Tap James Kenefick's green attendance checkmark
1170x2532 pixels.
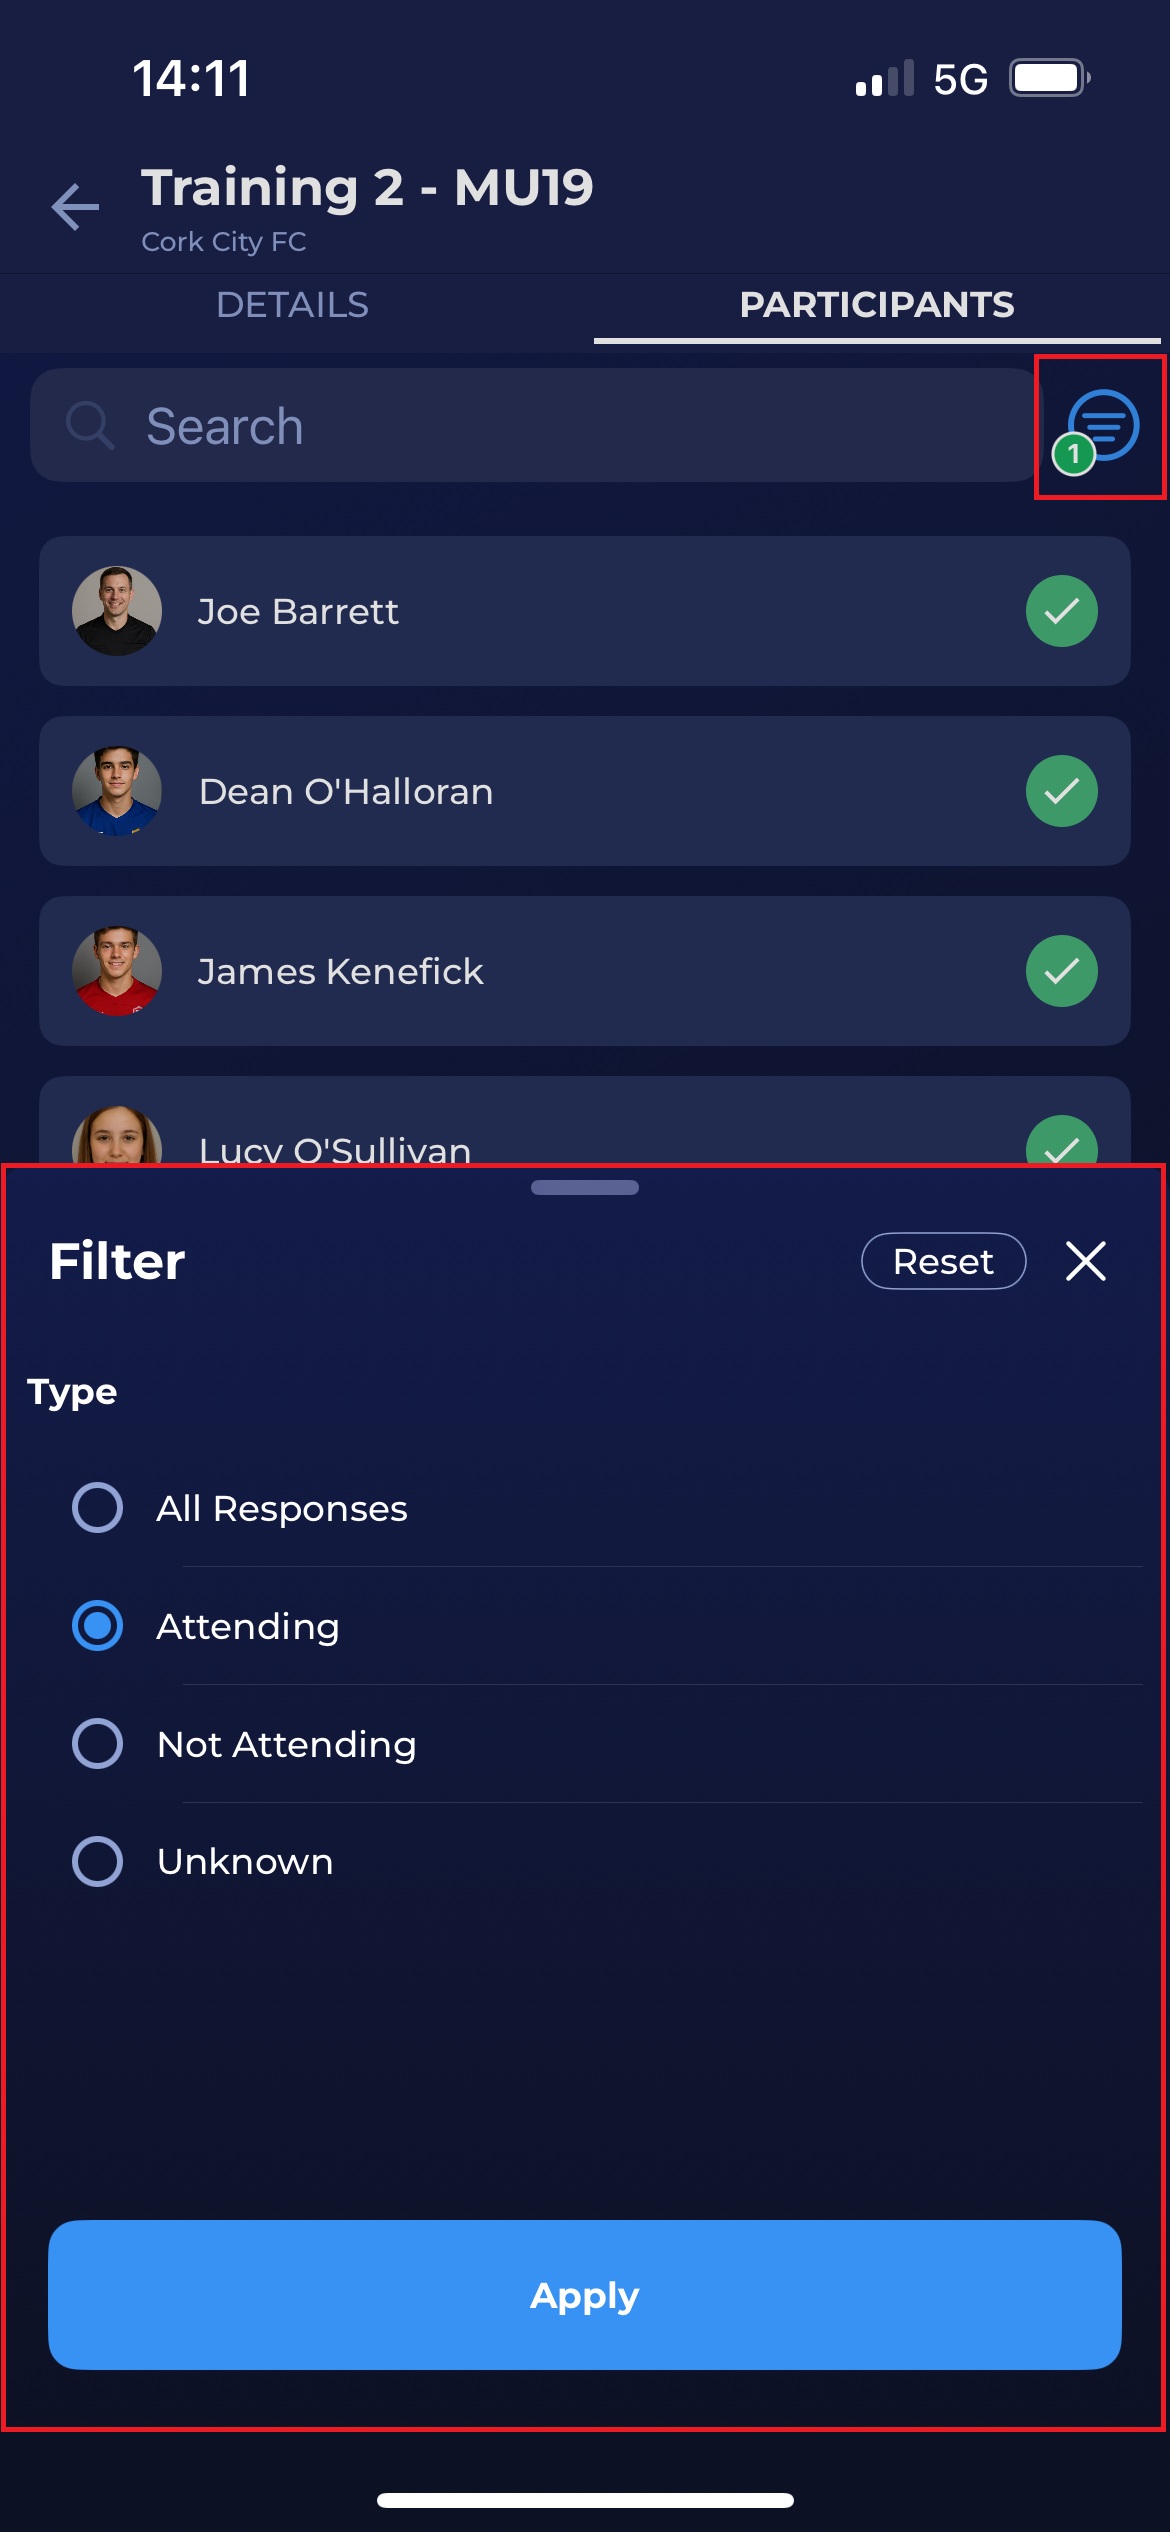tap(1061, 971)
